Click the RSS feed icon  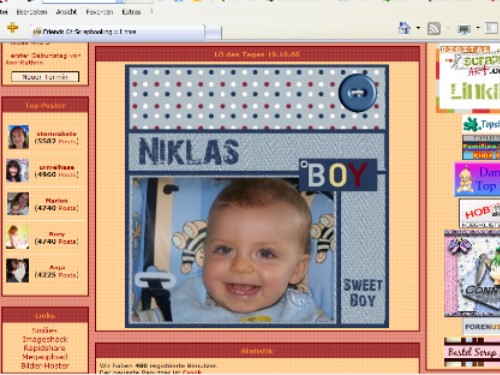click(434, 29)
